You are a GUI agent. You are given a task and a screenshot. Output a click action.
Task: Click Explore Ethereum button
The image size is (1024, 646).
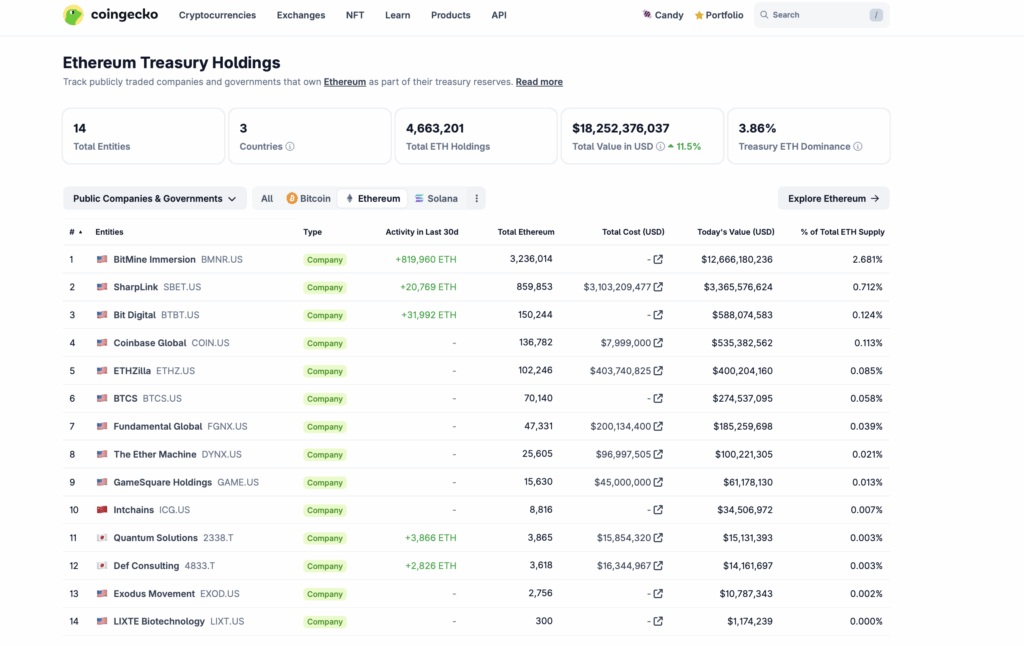[833, 199]
